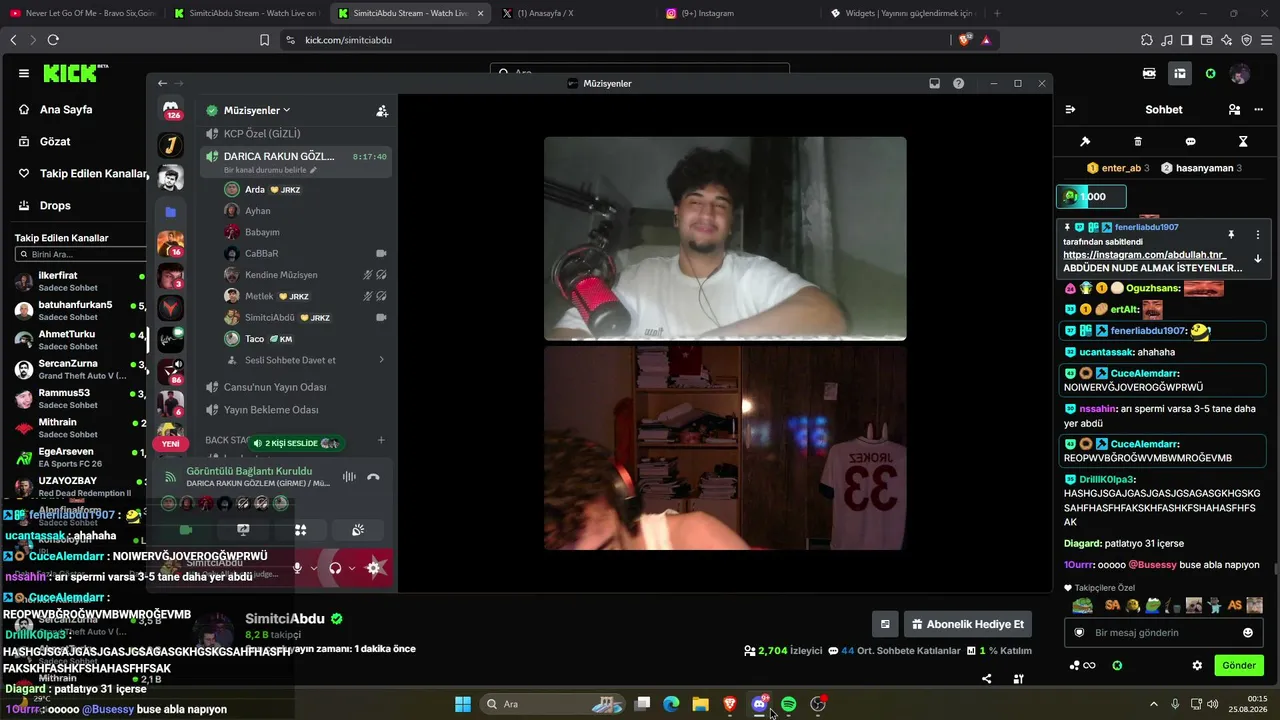
Task: Open Discord direct messages home icon
Action: [171, 111]
